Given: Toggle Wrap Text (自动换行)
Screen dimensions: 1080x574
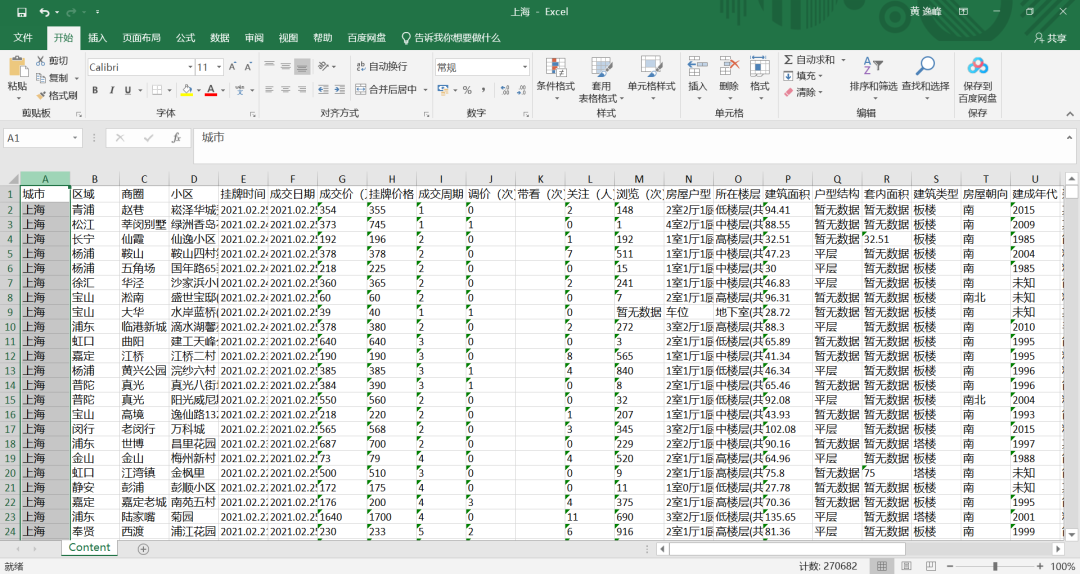Looking at the screenshot, I should click(x=382, y=66).
